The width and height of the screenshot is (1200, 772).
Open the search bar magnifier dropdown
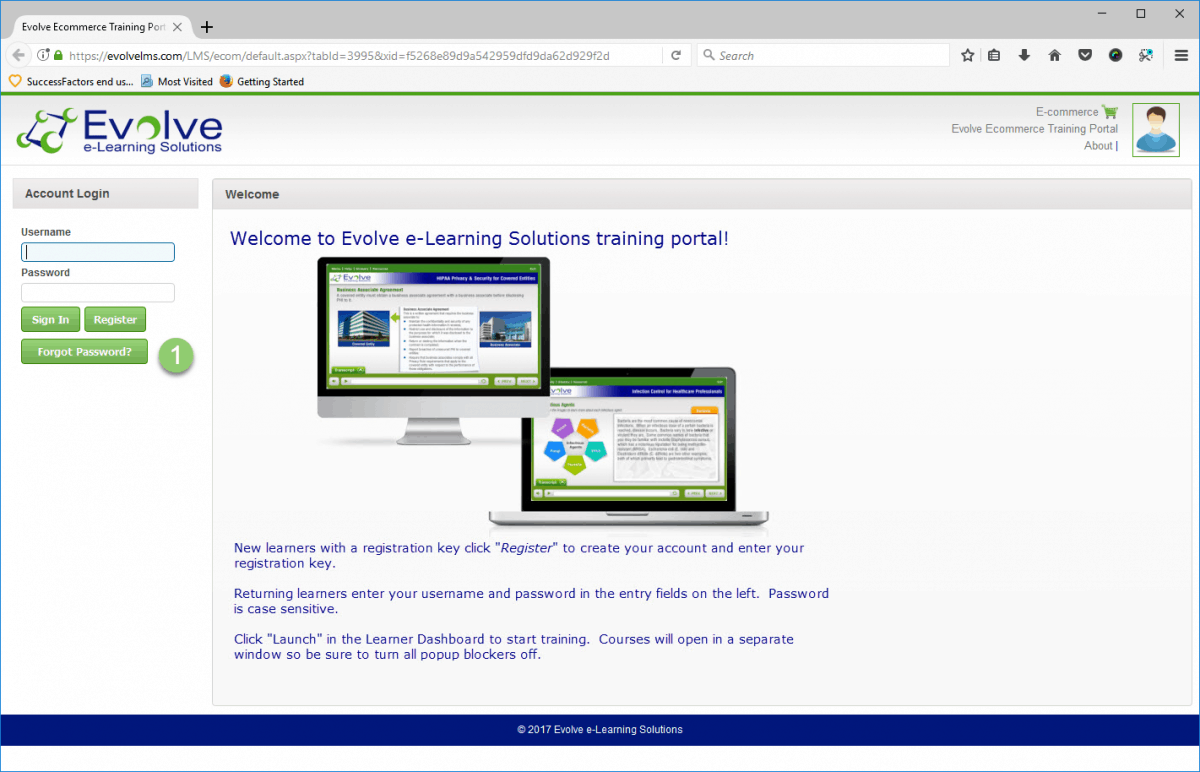pyautogui.click(x=708, y=55)
